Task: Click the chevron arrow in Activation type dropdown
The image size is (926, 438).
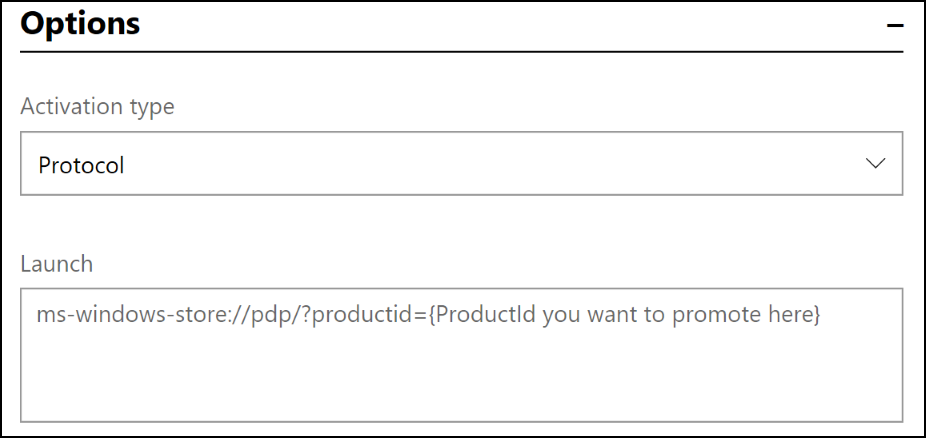Action: point(875,164)
